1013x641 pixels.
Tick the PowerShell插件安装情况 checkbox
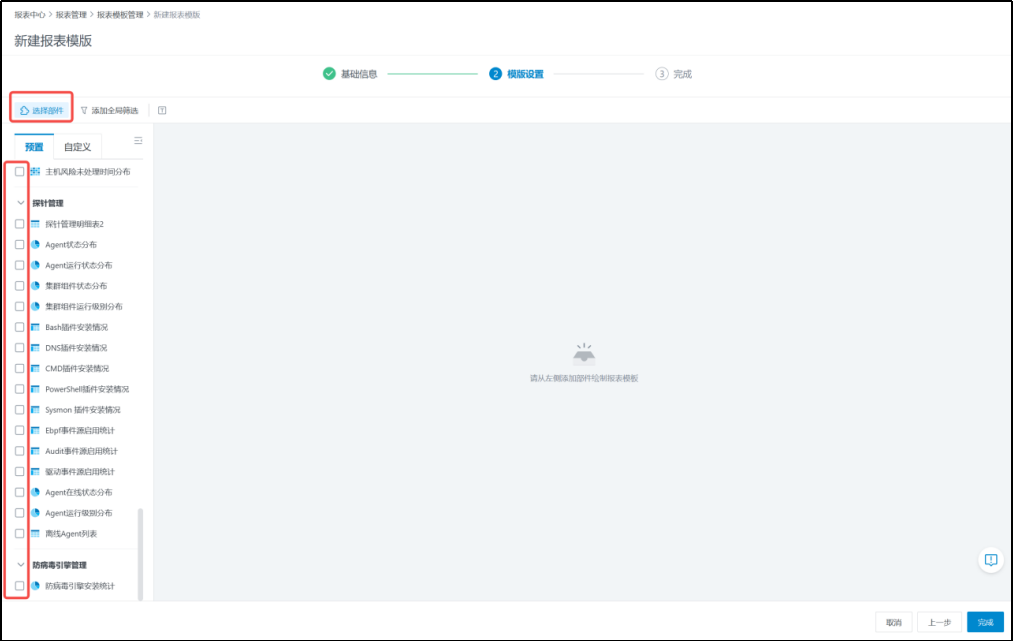[x=19, y=389]
